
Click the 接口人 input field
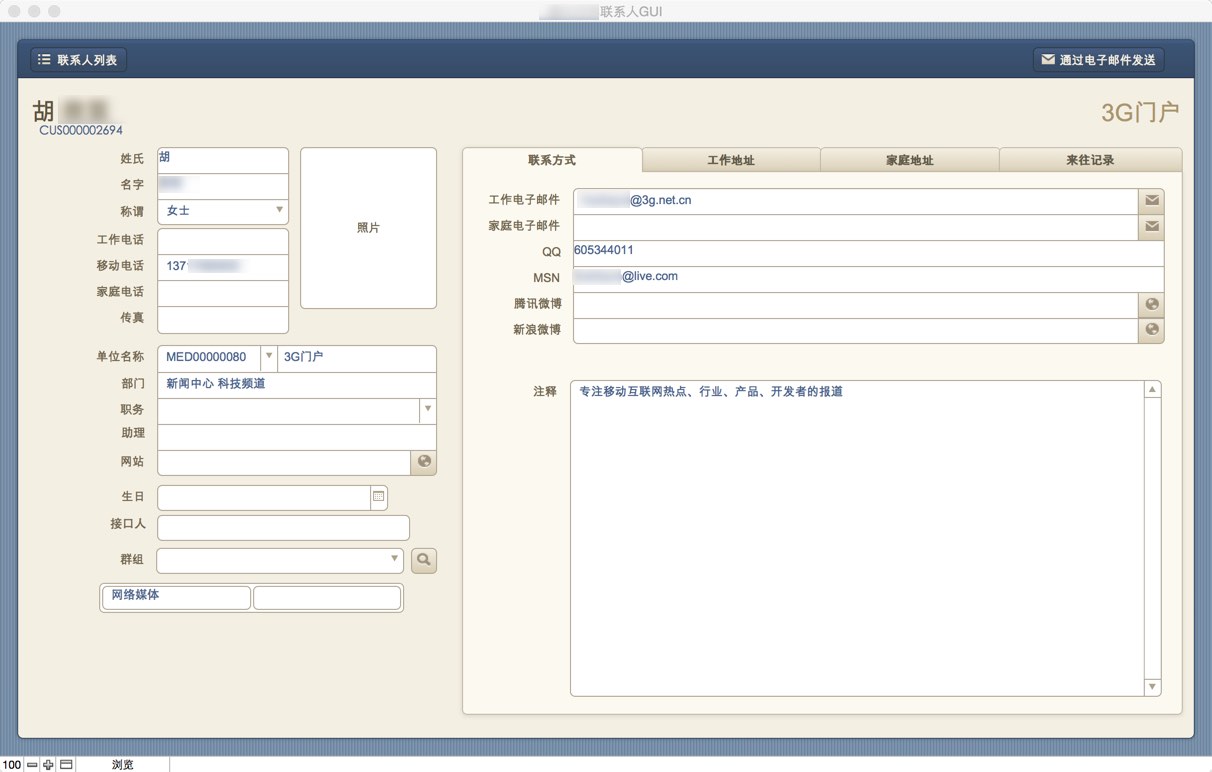(284, 528)
